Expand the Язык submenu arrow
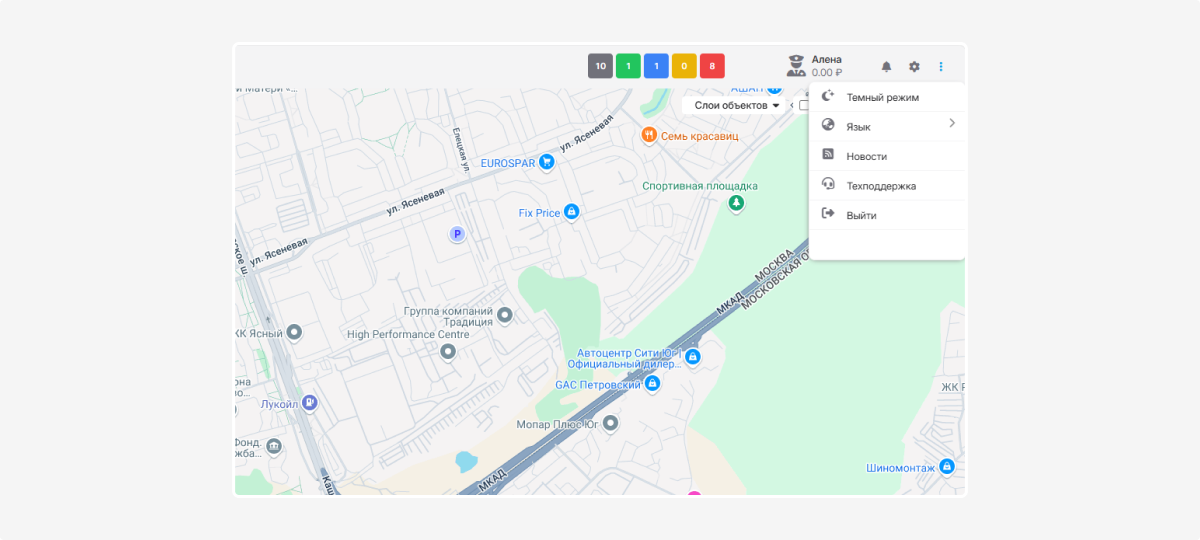The height and width of the screenshot is (540, 1200). [x=952, y=124]
